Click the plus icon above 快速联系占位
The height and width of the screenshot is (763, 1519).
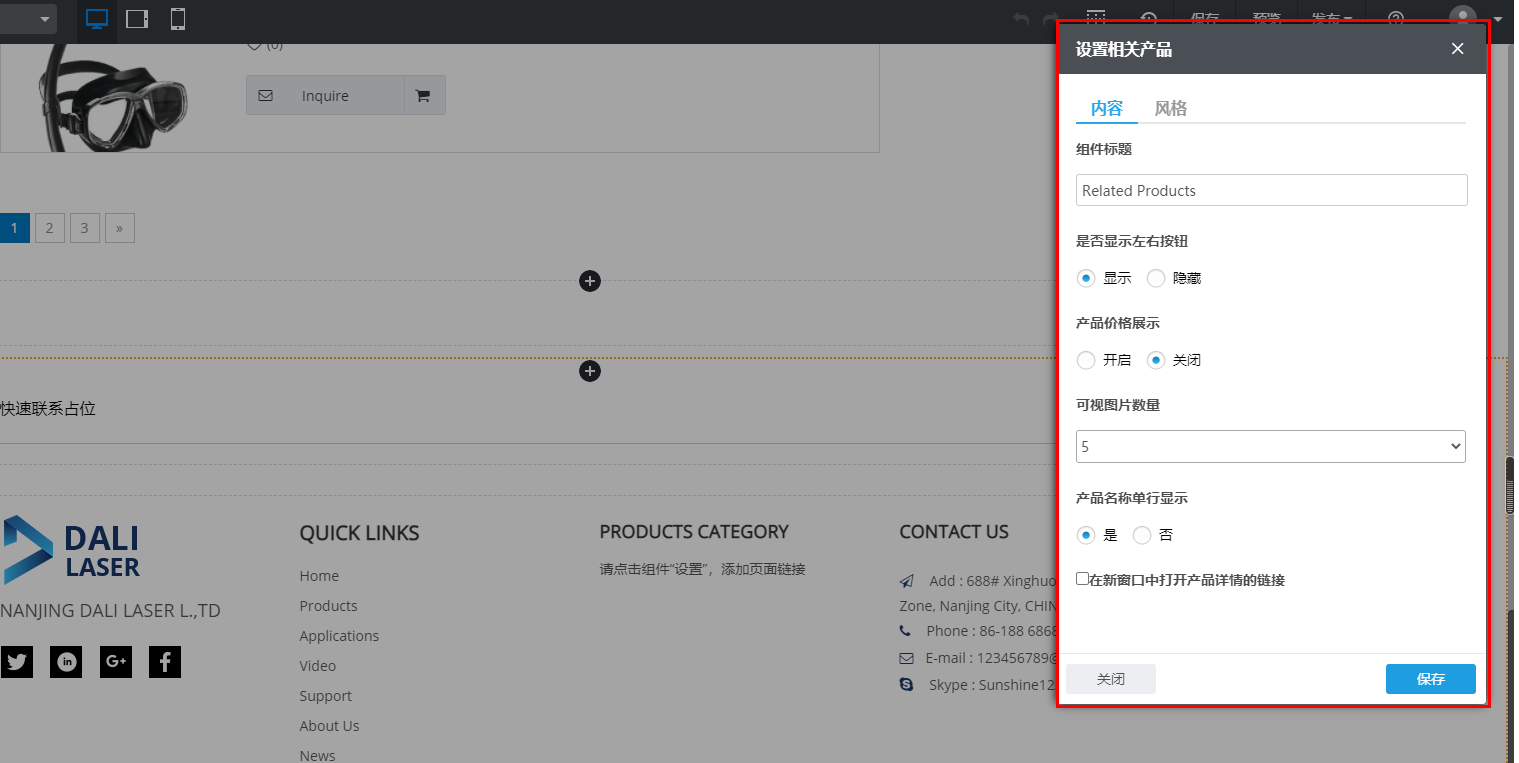[x=590, y=371]
